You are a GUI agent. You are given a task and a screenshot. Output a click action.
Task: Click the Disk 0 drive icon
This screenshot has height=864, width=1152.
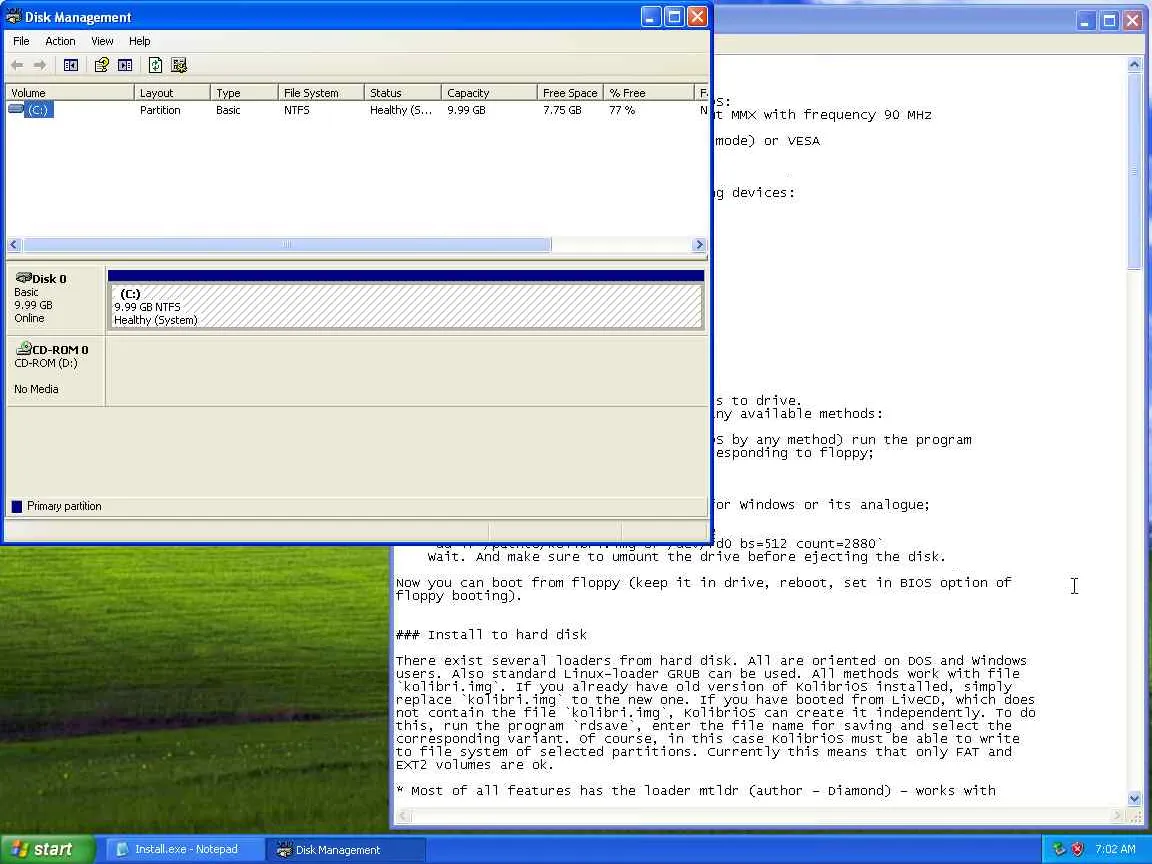pyautogui.click(x=24, y=278)
